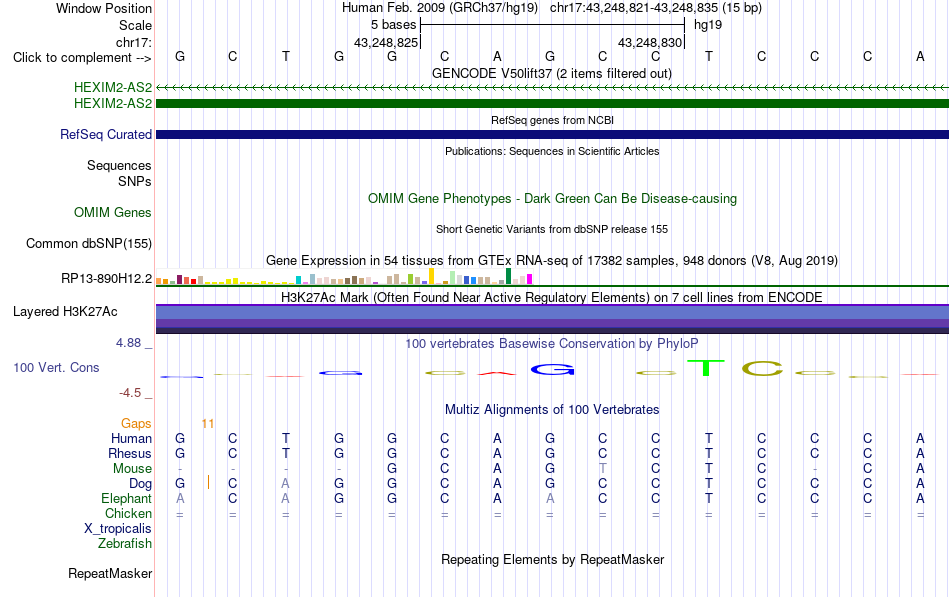Click the first base G in sequence row

click(x=180, y=57)
